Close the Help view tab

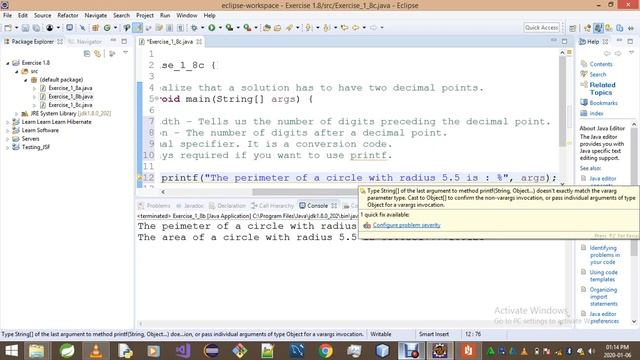605,42
